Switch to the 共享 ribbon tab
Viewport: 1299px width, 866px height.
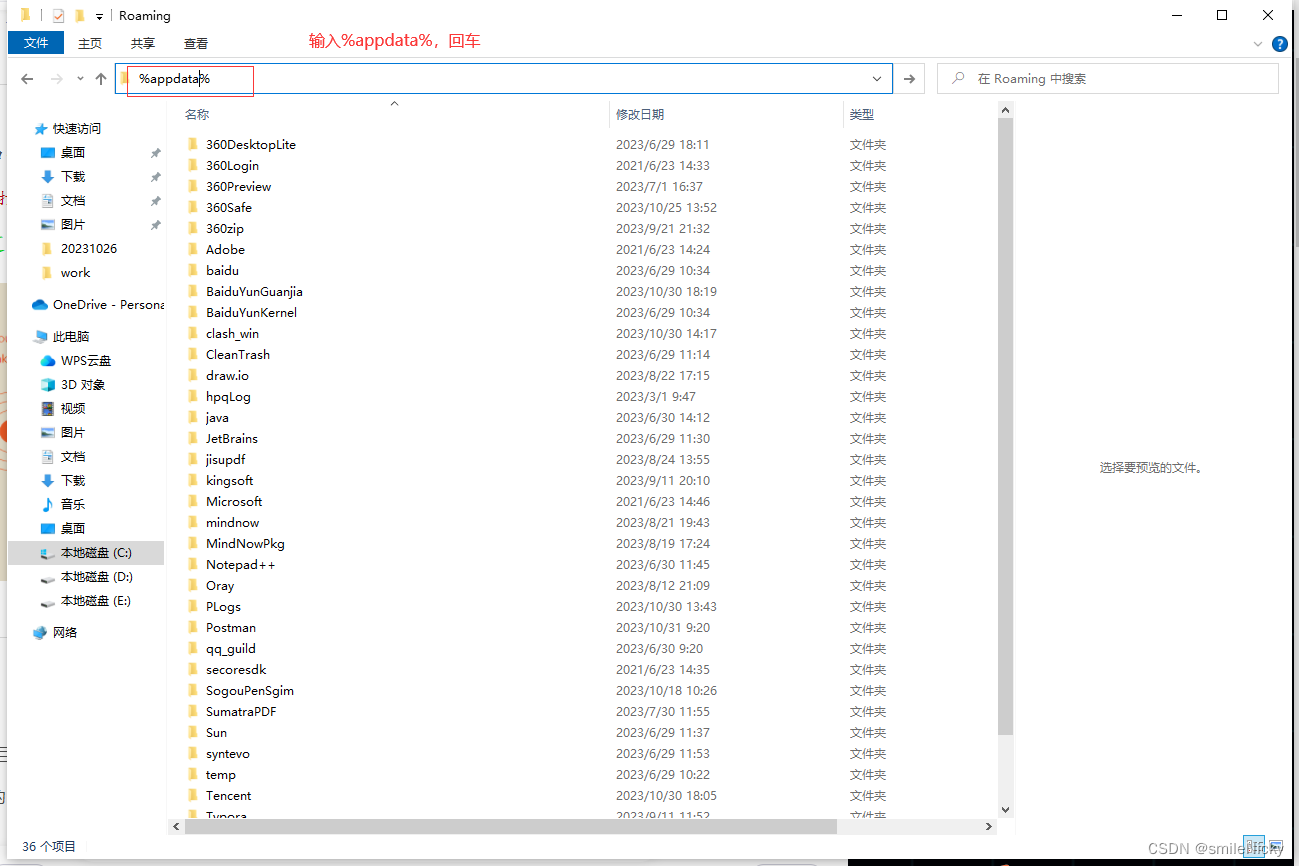coord(143,43)
